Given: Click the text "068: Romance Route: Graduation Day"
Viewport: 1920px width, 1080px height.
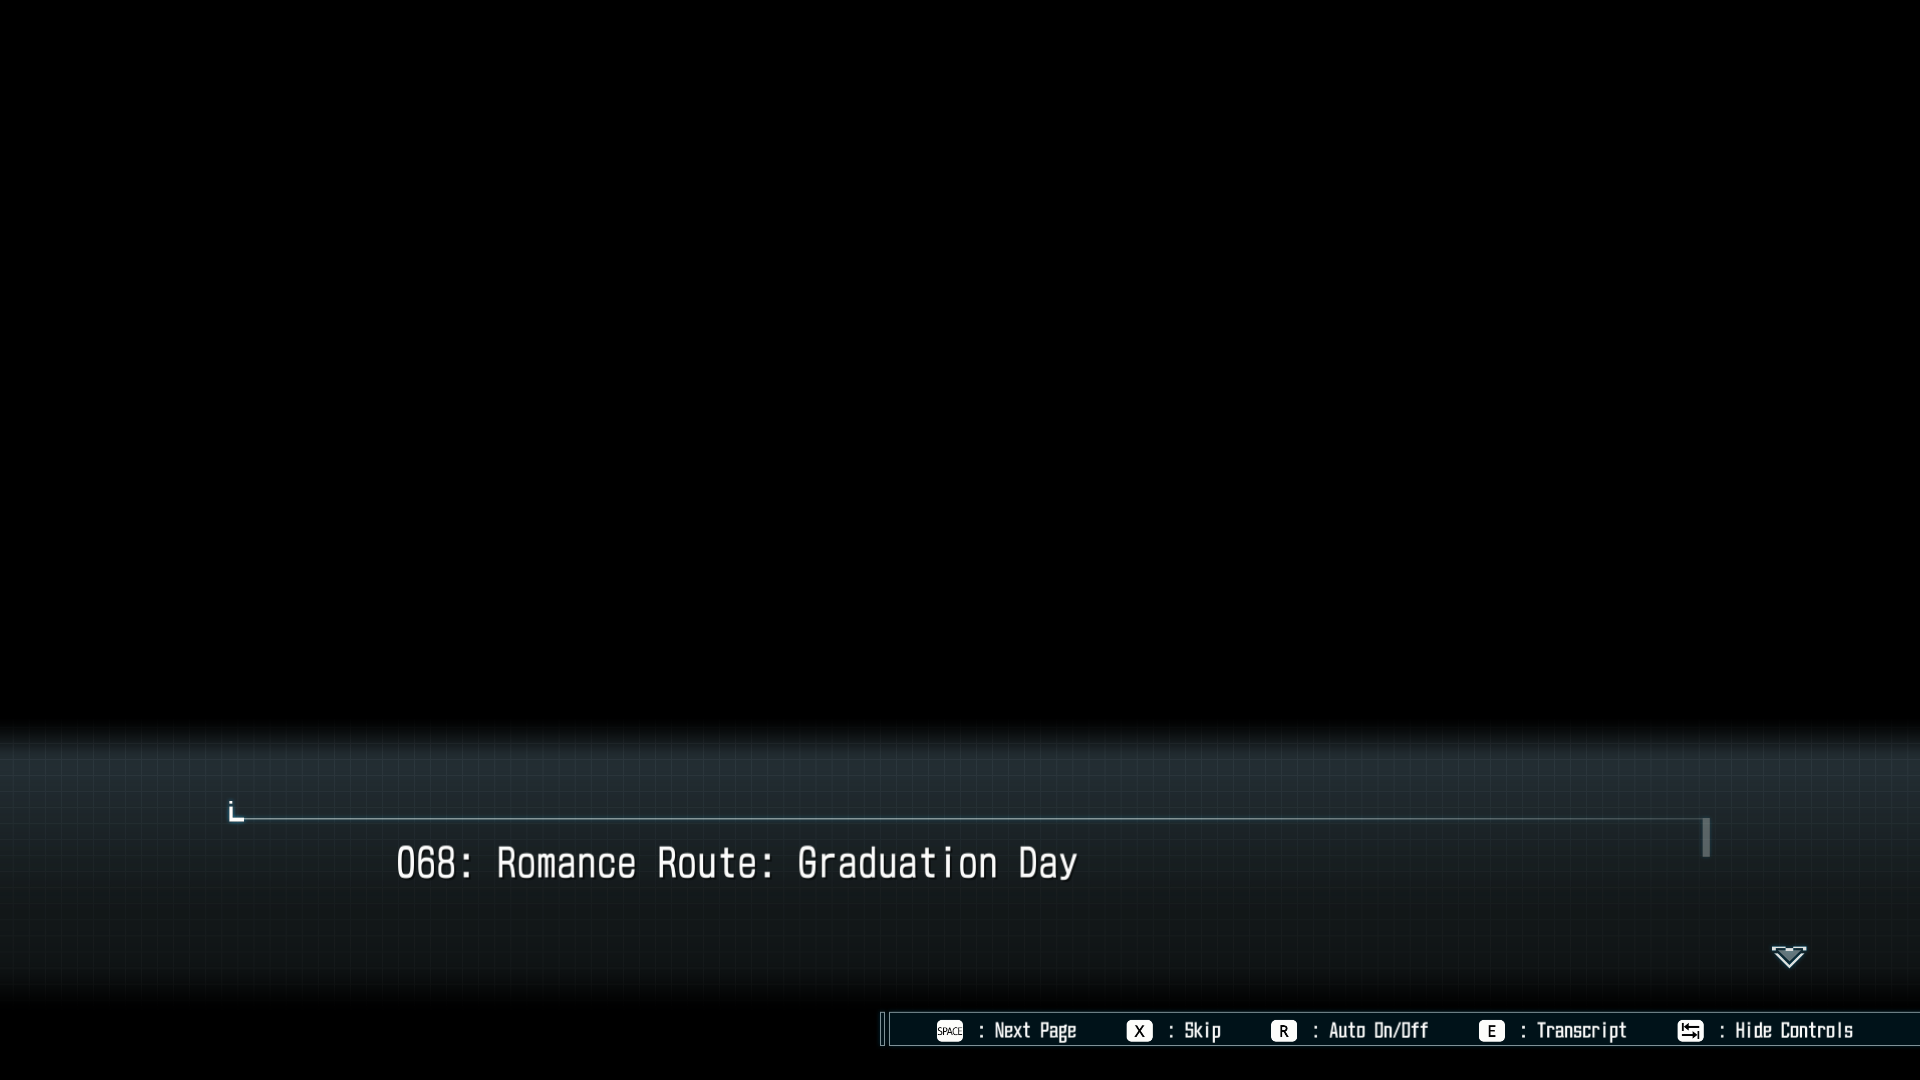Looking at the screenshot, I should [x=737, y=863].
